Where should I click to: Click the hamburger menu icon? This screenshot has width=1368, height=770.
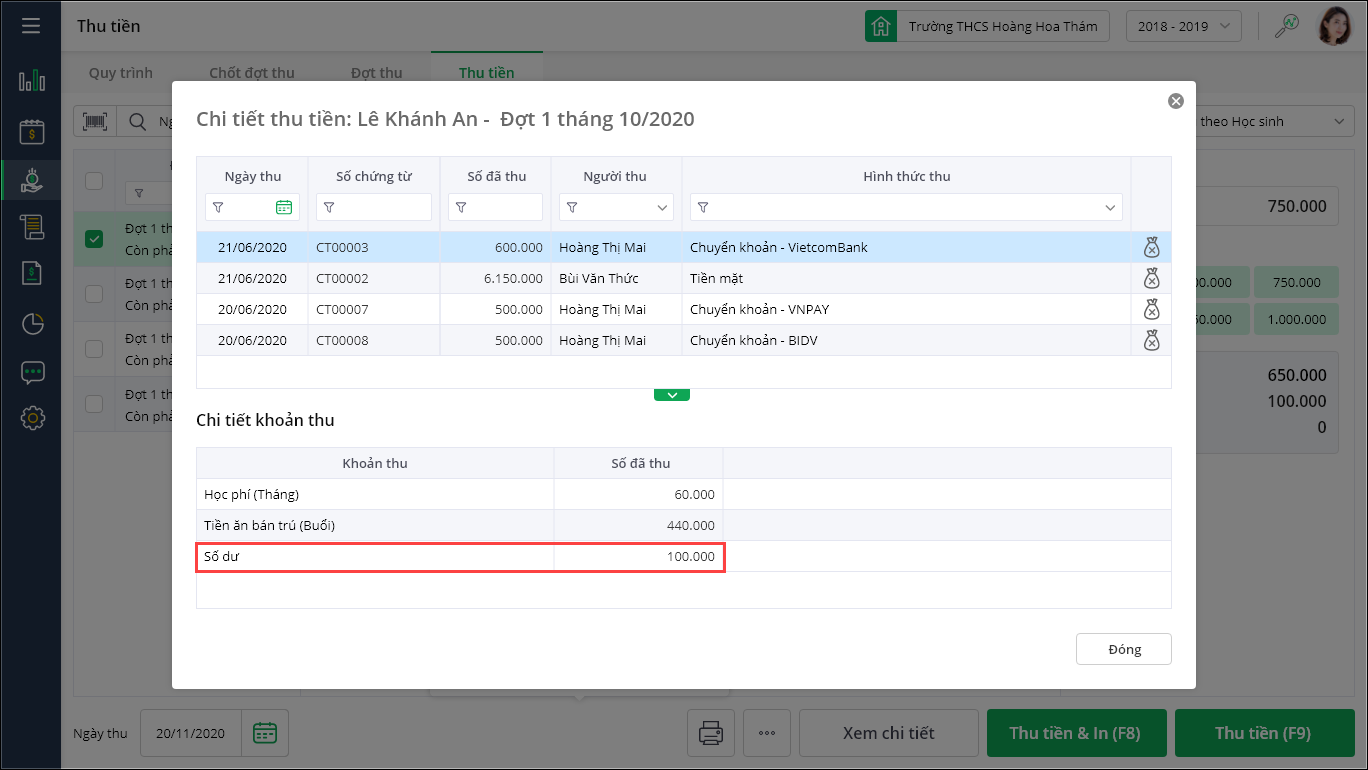tap(31, 25)
